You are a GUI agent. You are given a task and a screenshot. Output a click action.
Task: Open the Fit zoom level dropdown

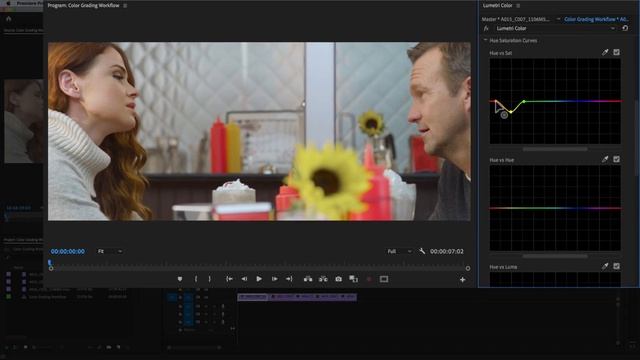tap(110, 251)
